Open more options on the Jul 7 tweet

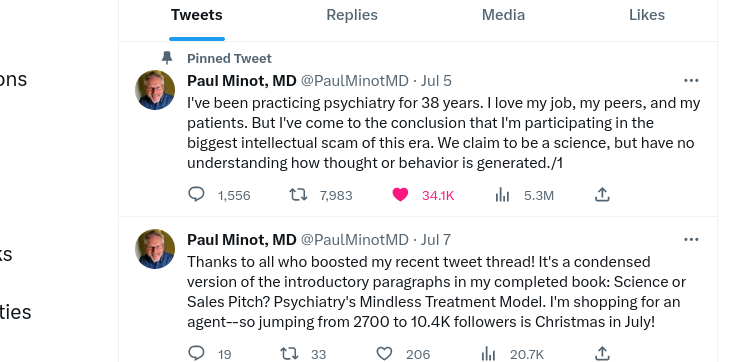(691, 240)
